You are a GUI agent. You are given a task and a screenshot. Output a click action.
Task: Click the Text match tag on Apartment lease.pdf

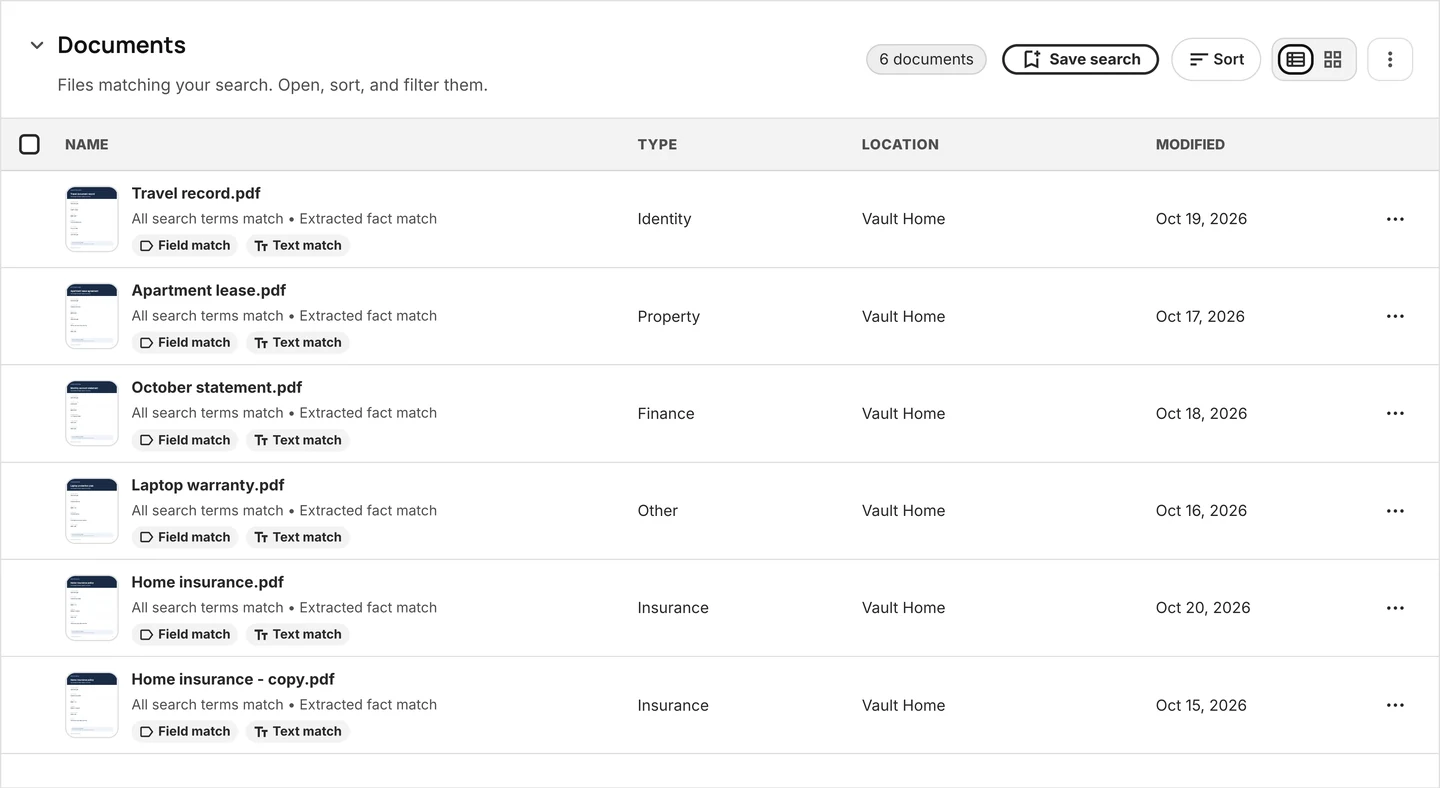(298, 342)
